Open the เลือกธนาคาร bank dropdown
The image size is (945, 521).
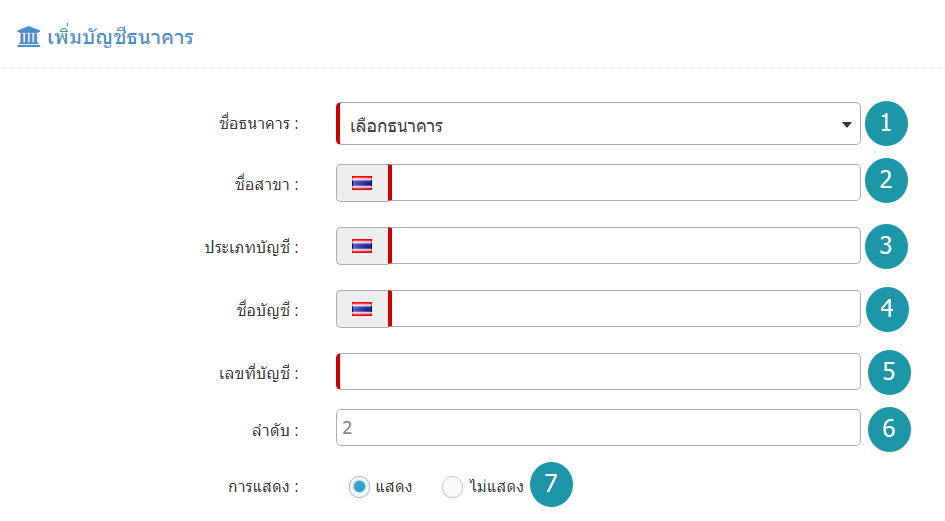tap(598, 124)
